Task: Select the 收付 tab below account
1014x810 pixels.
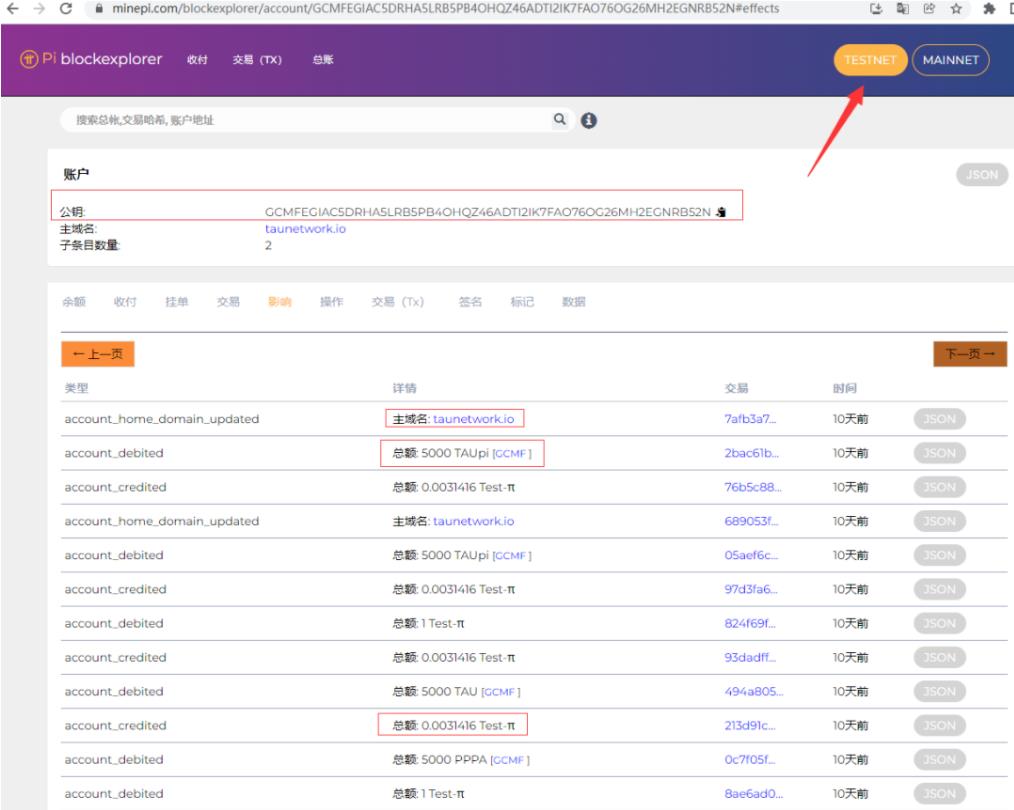Action: [x=125, y=301]
